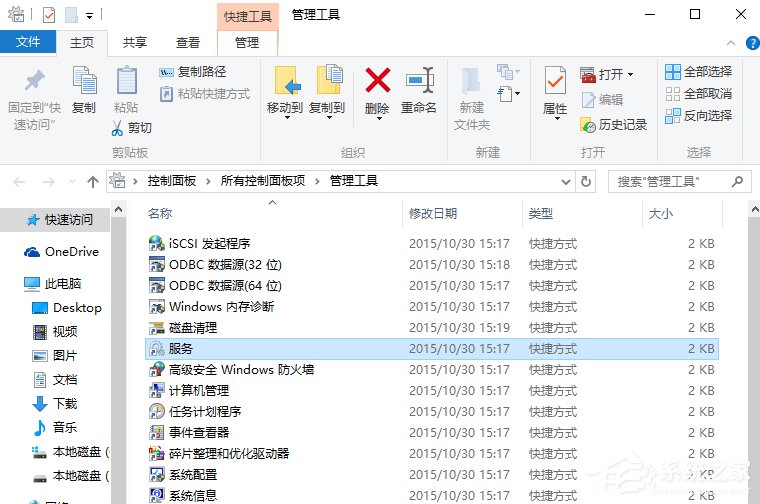Select This PC (此电脑) in sidebar
The image size is (760, 504).
click(52, 284)
